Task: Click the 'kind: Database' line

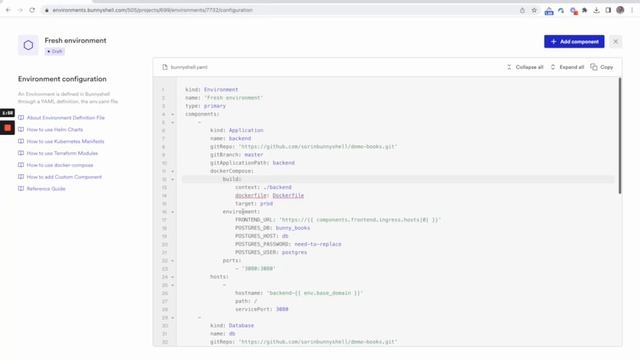Action: 232,326
